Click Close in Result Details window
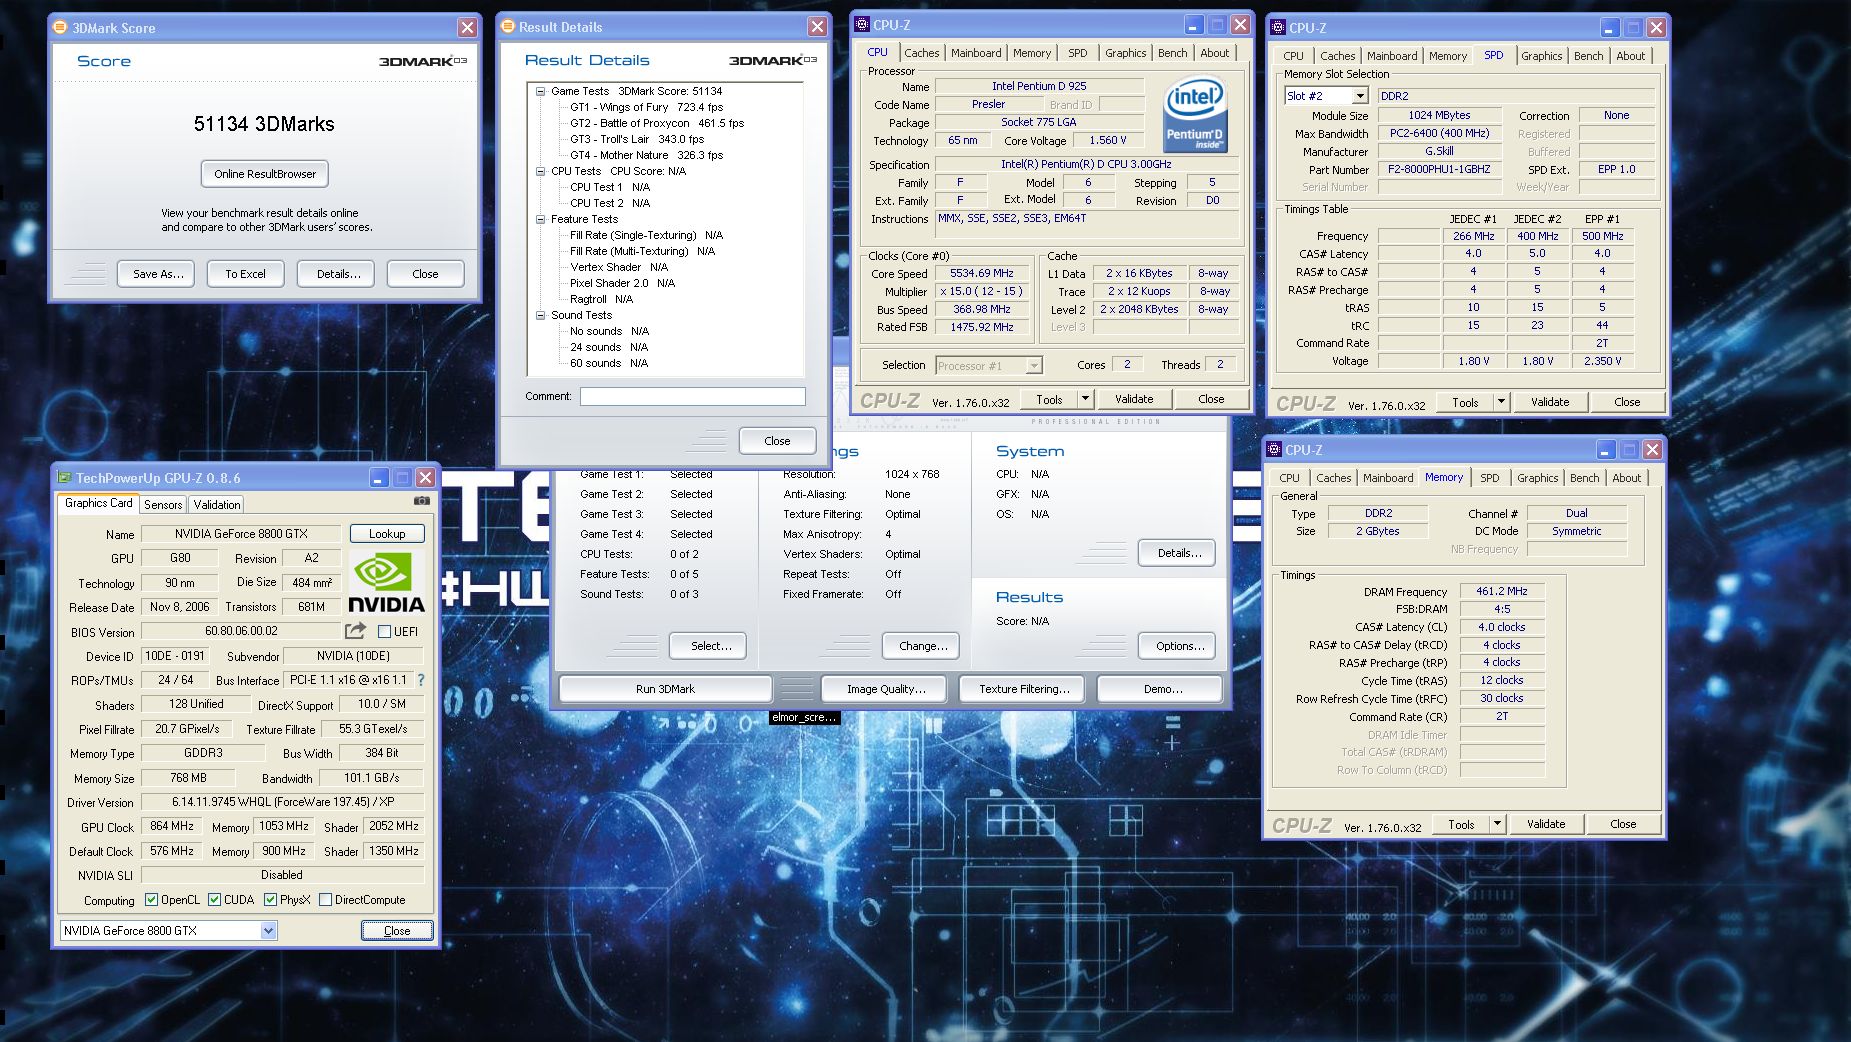Screen dimensions: 1851x1042 (x=777, y=441)
